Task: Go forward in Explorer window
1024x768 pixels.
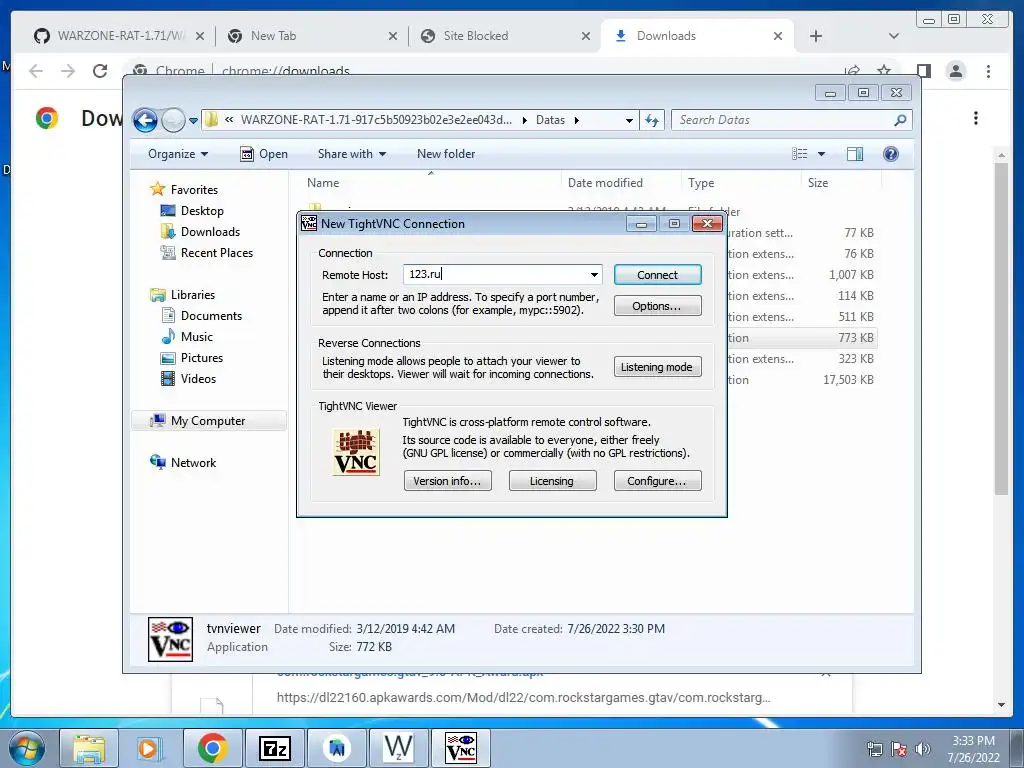Action: point(173,120)
